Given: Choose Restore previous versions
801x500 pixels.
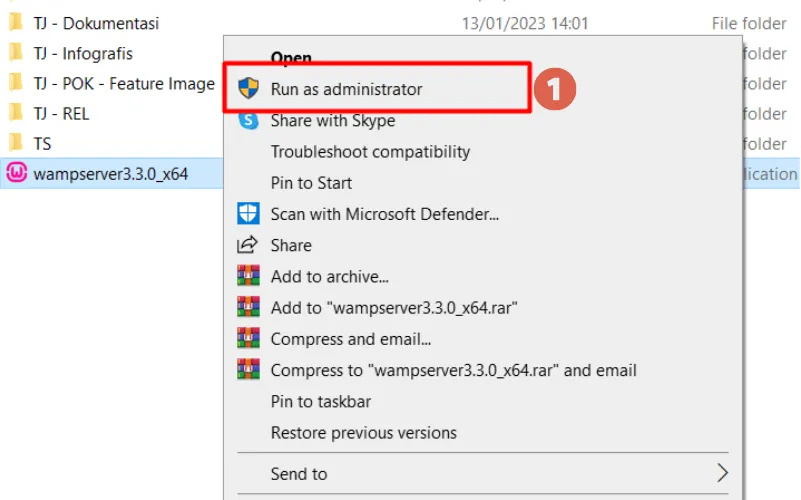Looking at the screenshot, I should pos(364,433).
